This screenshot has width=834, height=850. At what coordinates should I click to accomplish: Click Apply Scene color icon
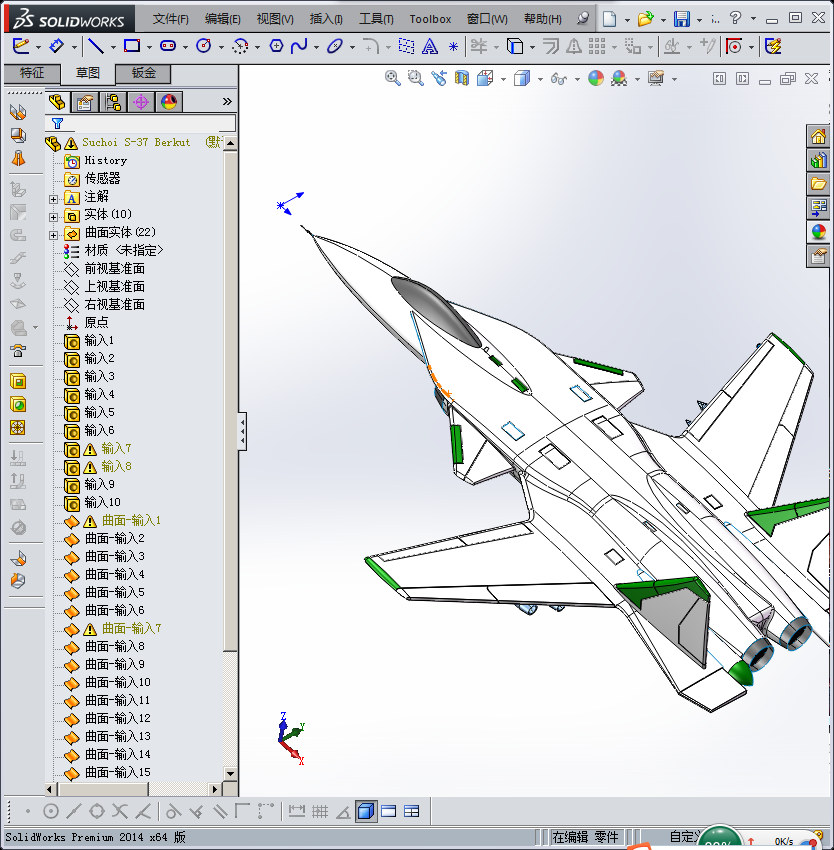619,79
